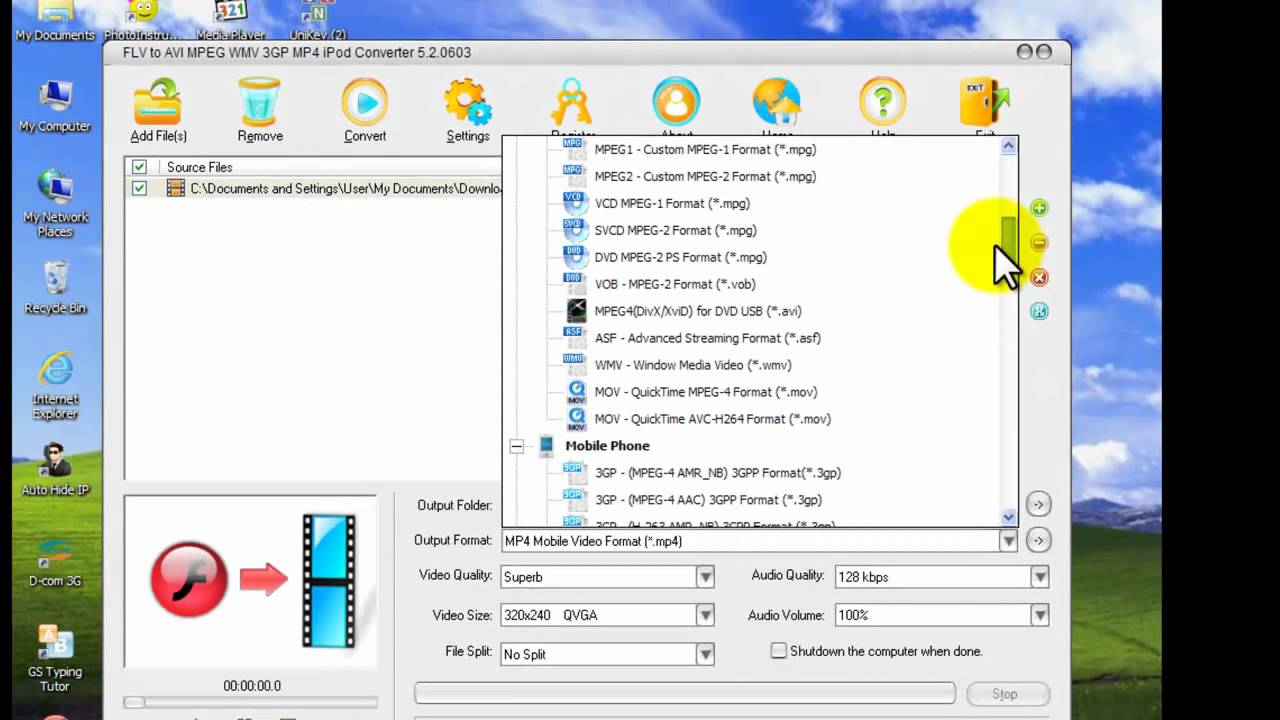
Task: Collapse the Mobile Phone tree group
Action: pyautogui.click(x=516, y=446)
